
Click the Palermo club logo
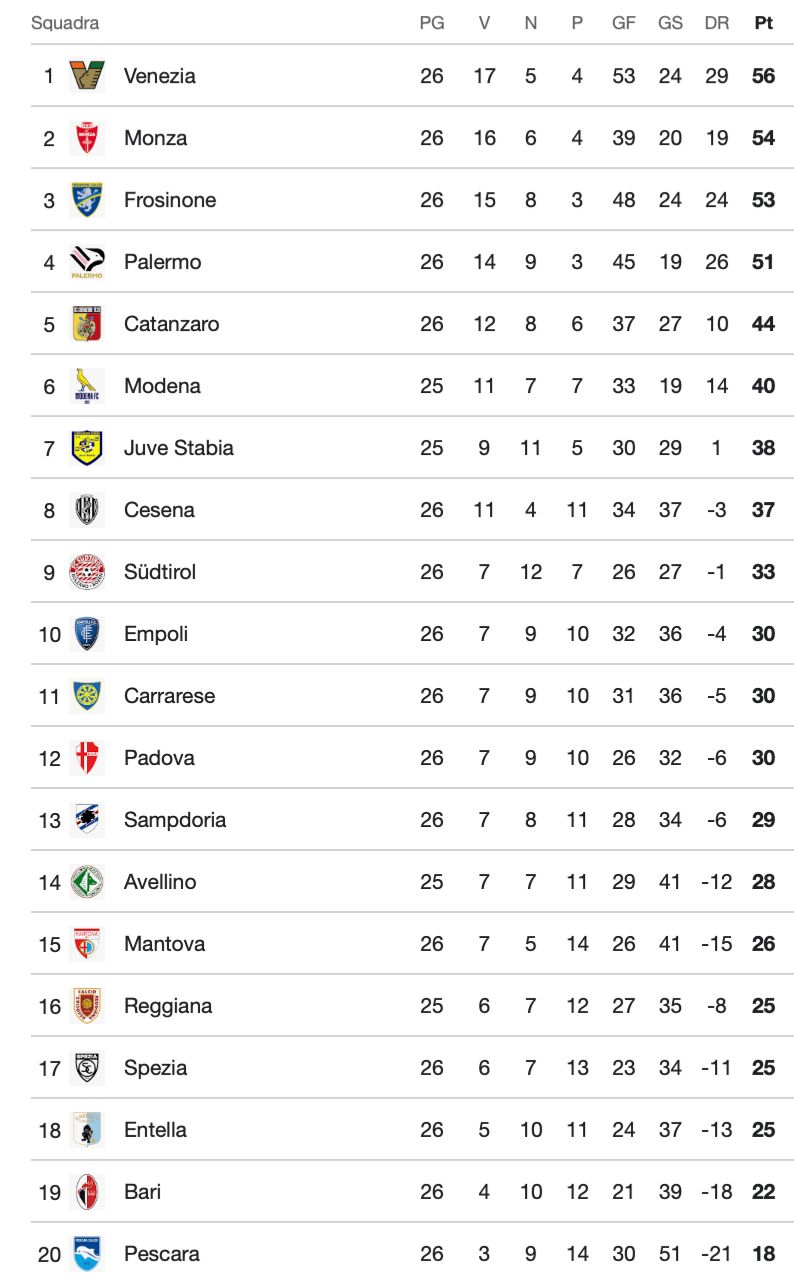coord(87,262)
